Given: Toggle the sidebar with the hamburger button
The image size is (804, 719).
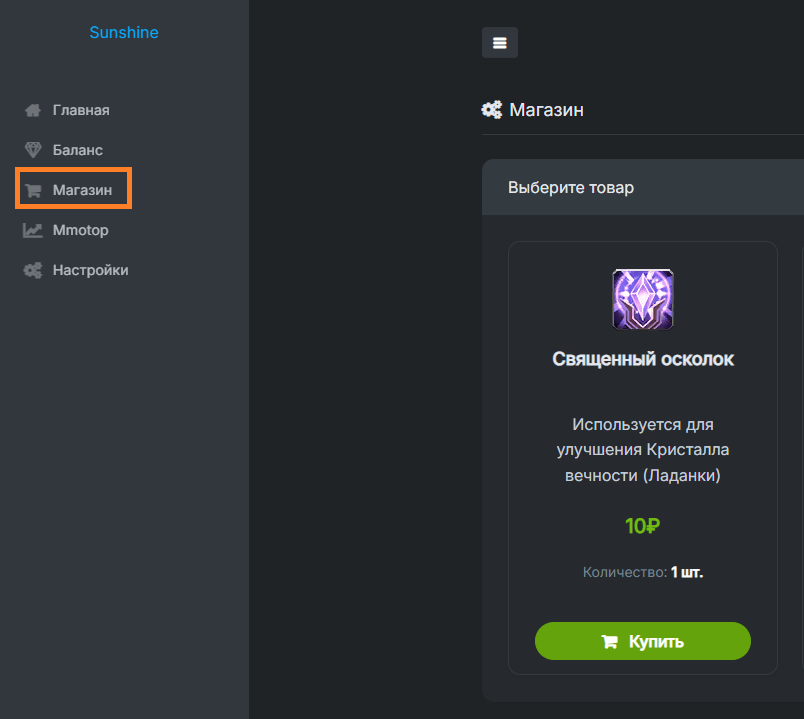Looking at the screenshot, I should tap(500, 43).
